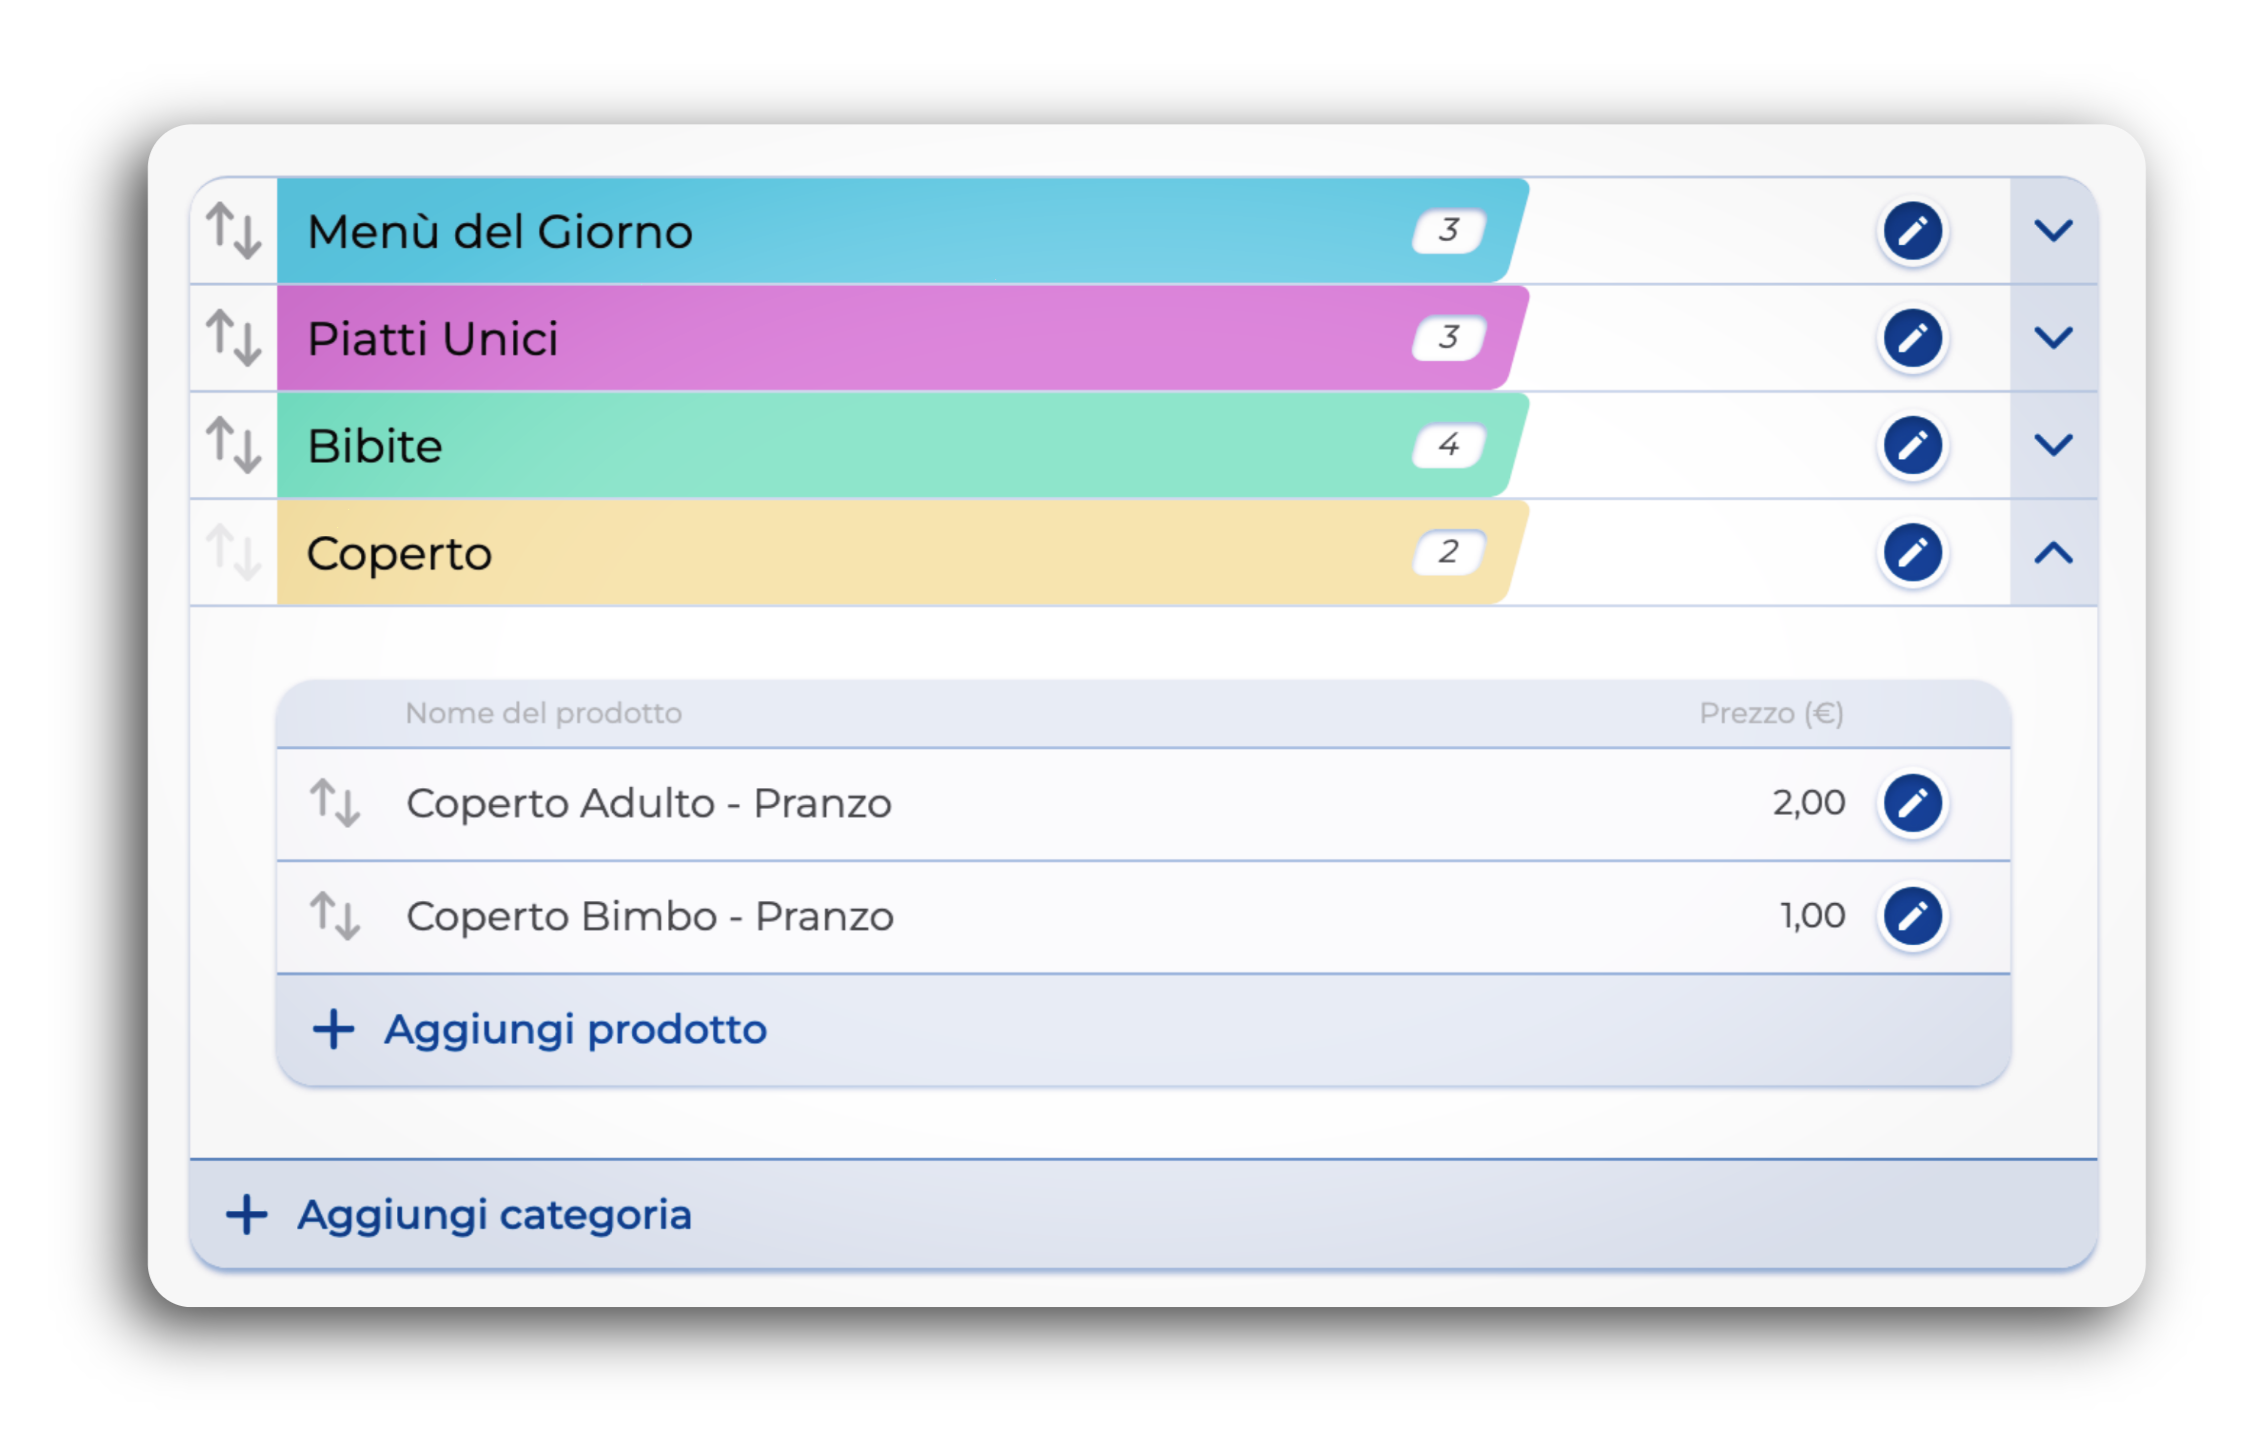Select the Coperto Adulto - Pranzo product name
This screenshot has width=2262, height=1448.
649,803
